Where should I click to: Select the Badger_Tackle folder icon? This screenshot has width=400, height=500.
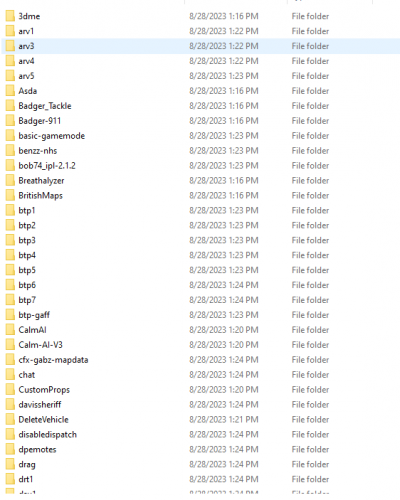tap(10, 106)
